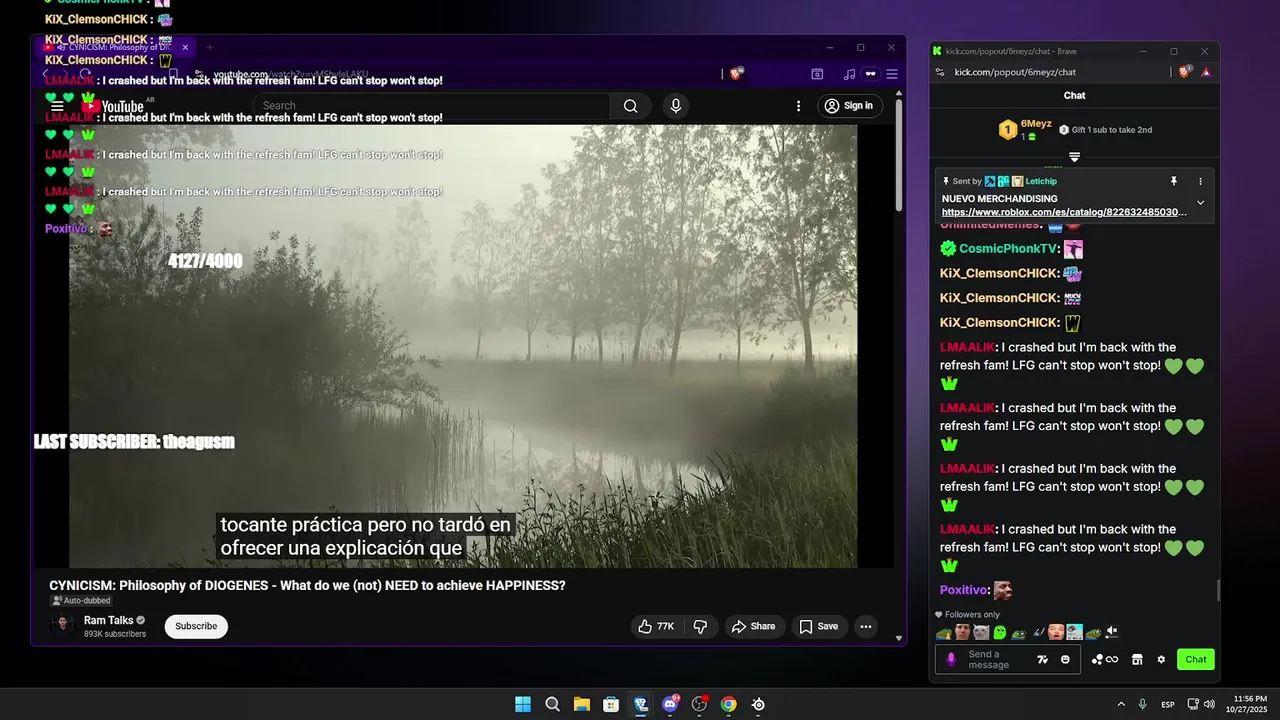The height and width of the screenshot is (720, 1280).
Task: Click the CosmicPhonkTV username in chat
Action: [1008, 249]
